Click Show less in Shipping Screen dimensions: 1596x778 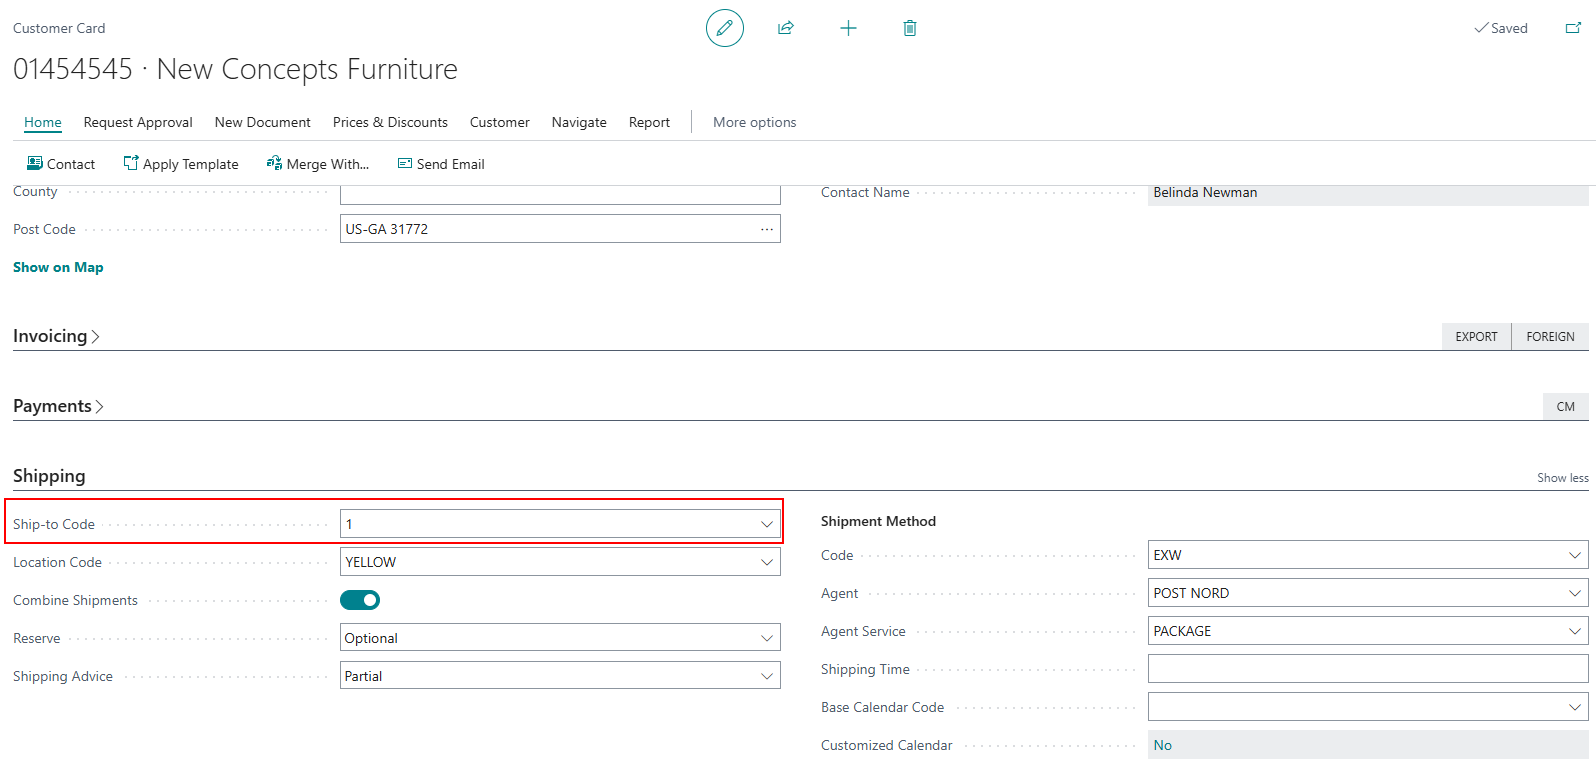point(1562,478)
